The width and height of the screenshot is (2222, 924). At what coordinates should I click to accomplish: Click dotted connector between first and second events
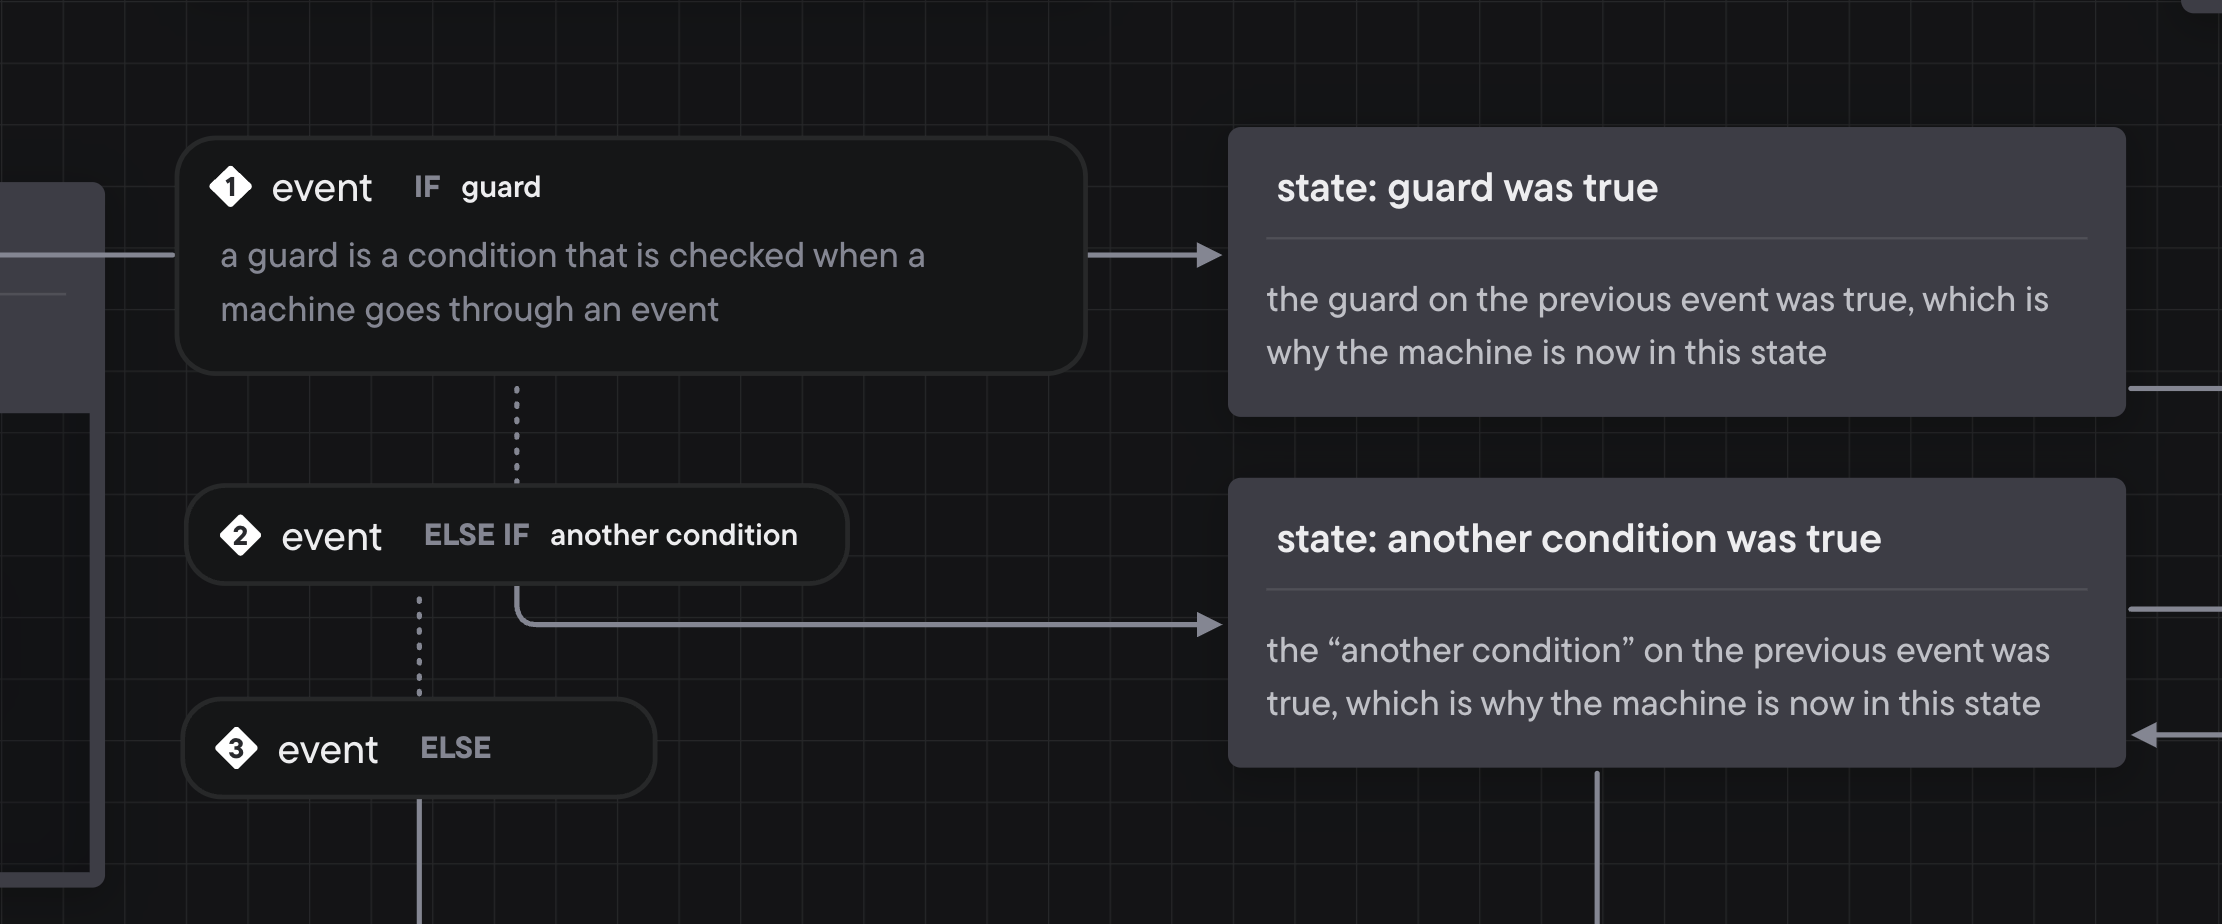pyautogui.click(x=516, y=434)
